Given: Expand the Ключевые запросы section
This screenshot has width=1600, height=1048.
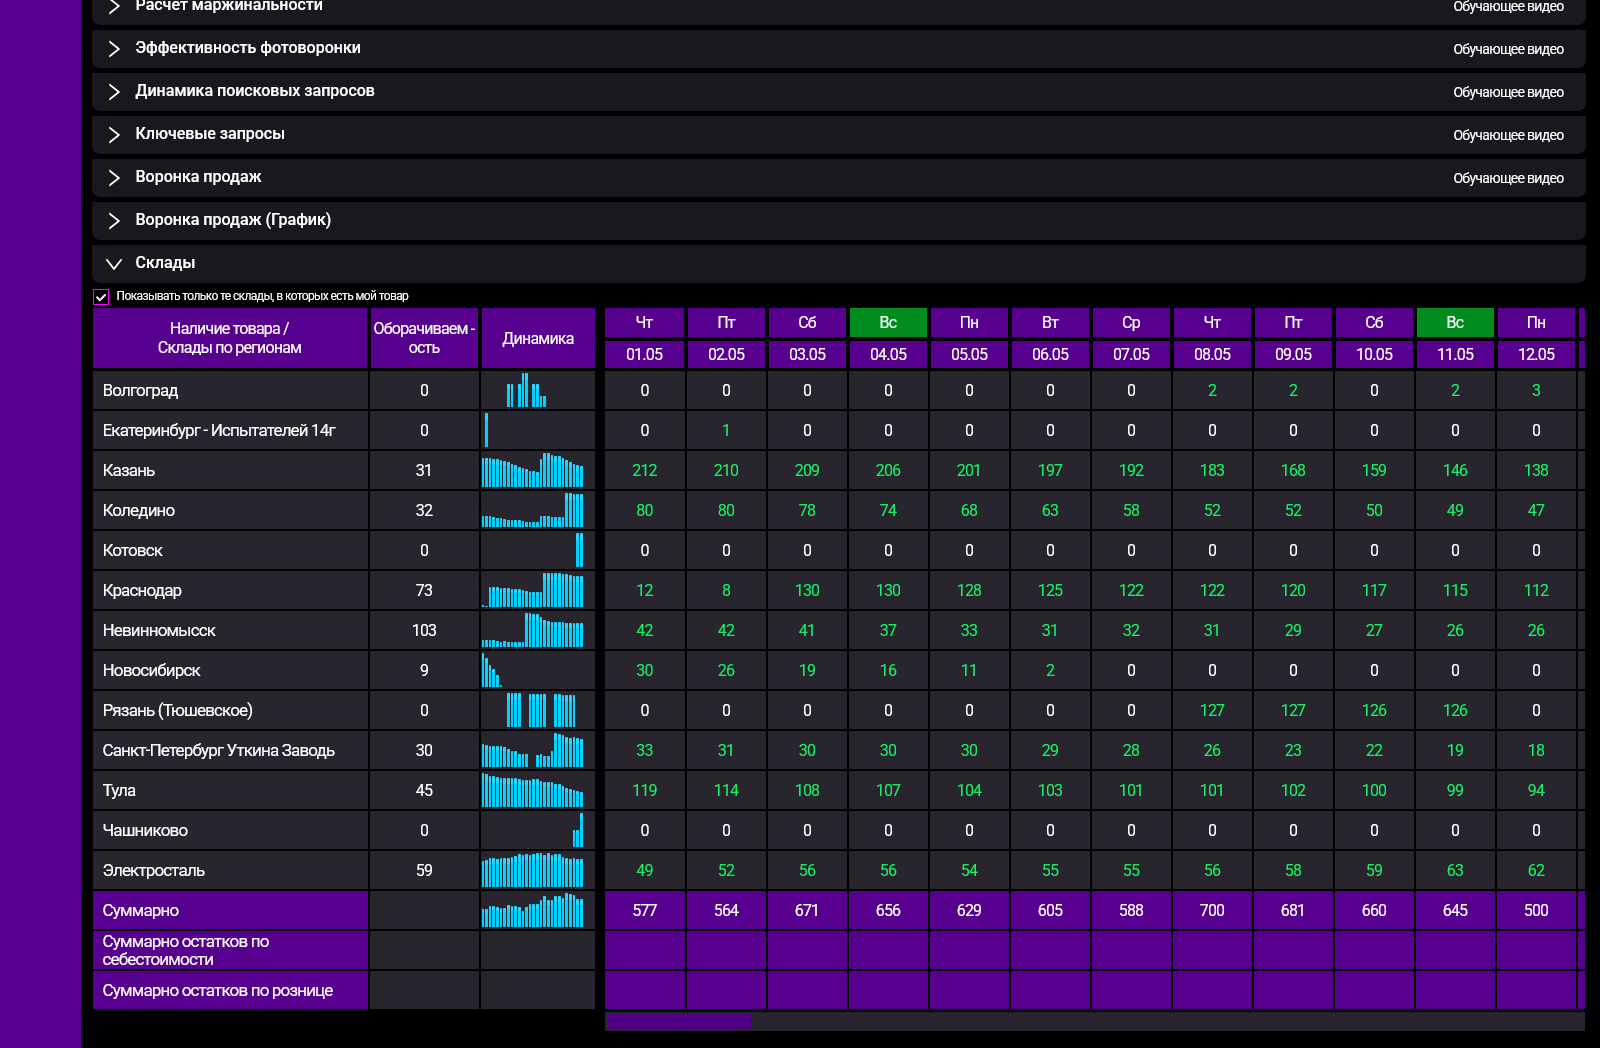Looking at the screenshot, I should point(114,135).
